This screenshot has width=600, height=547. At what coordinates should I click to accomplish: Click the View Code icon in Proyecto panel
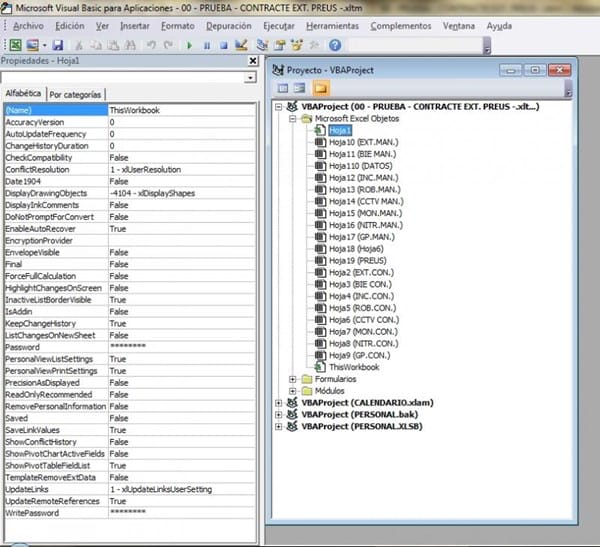click(284, 89)
